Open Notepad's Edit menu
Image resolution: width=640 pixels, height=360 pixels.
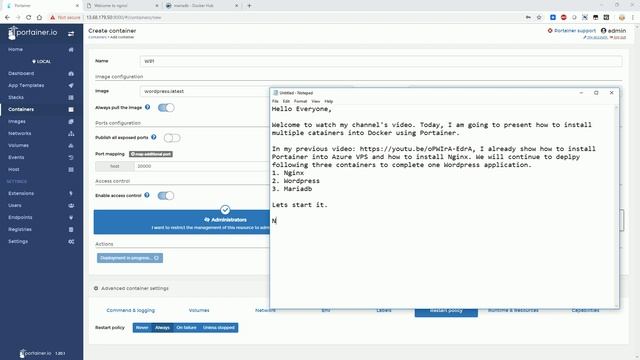pyautogui.click(x=286, y=101)
